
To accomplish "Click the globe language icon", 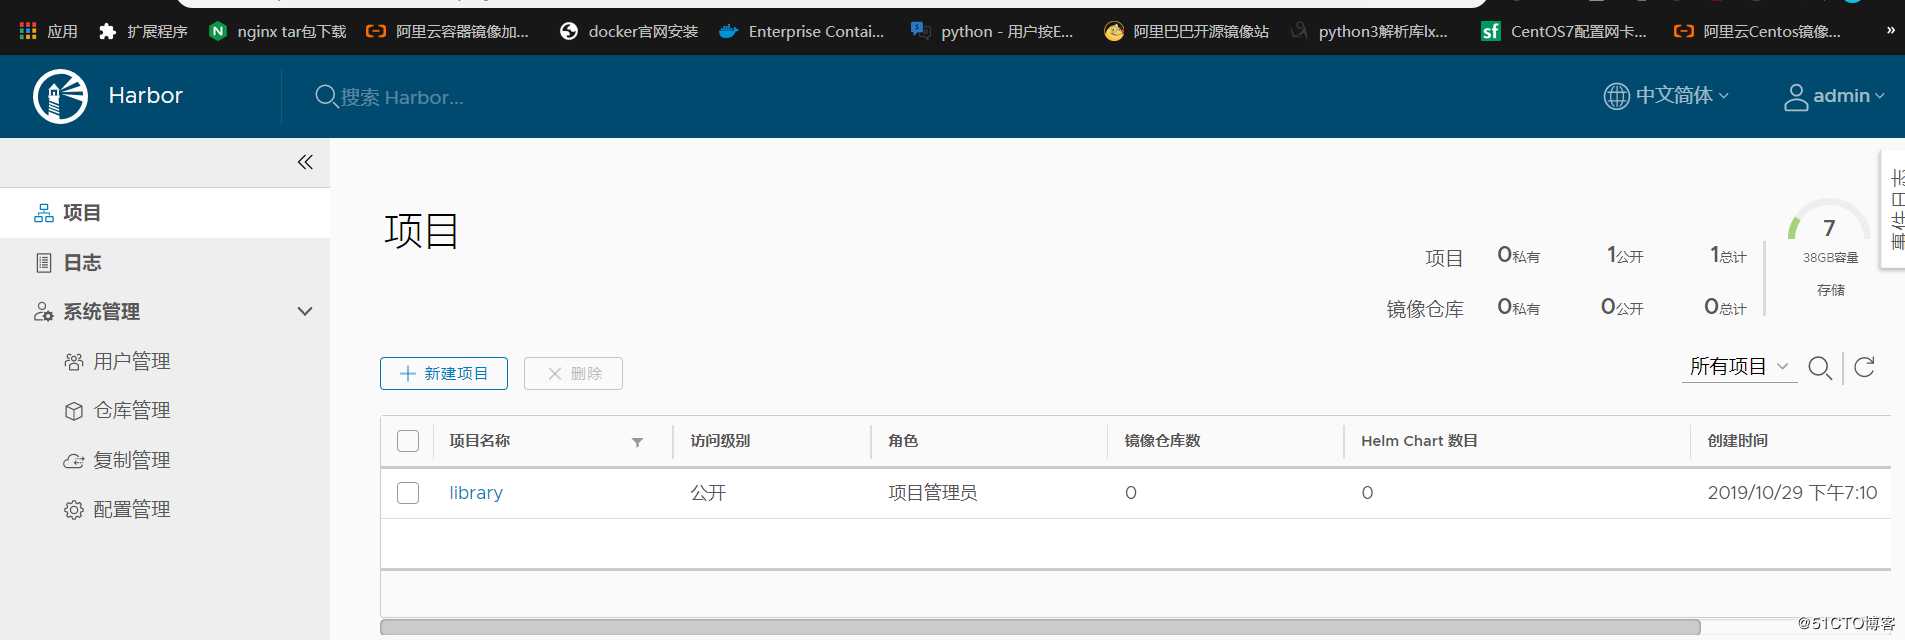I will [1616, 96].
